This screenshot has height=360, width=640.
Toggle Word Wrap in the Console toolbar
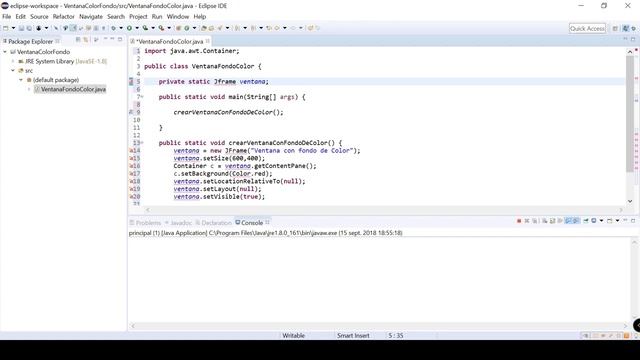pyautogui.click(x=560, y=221)
